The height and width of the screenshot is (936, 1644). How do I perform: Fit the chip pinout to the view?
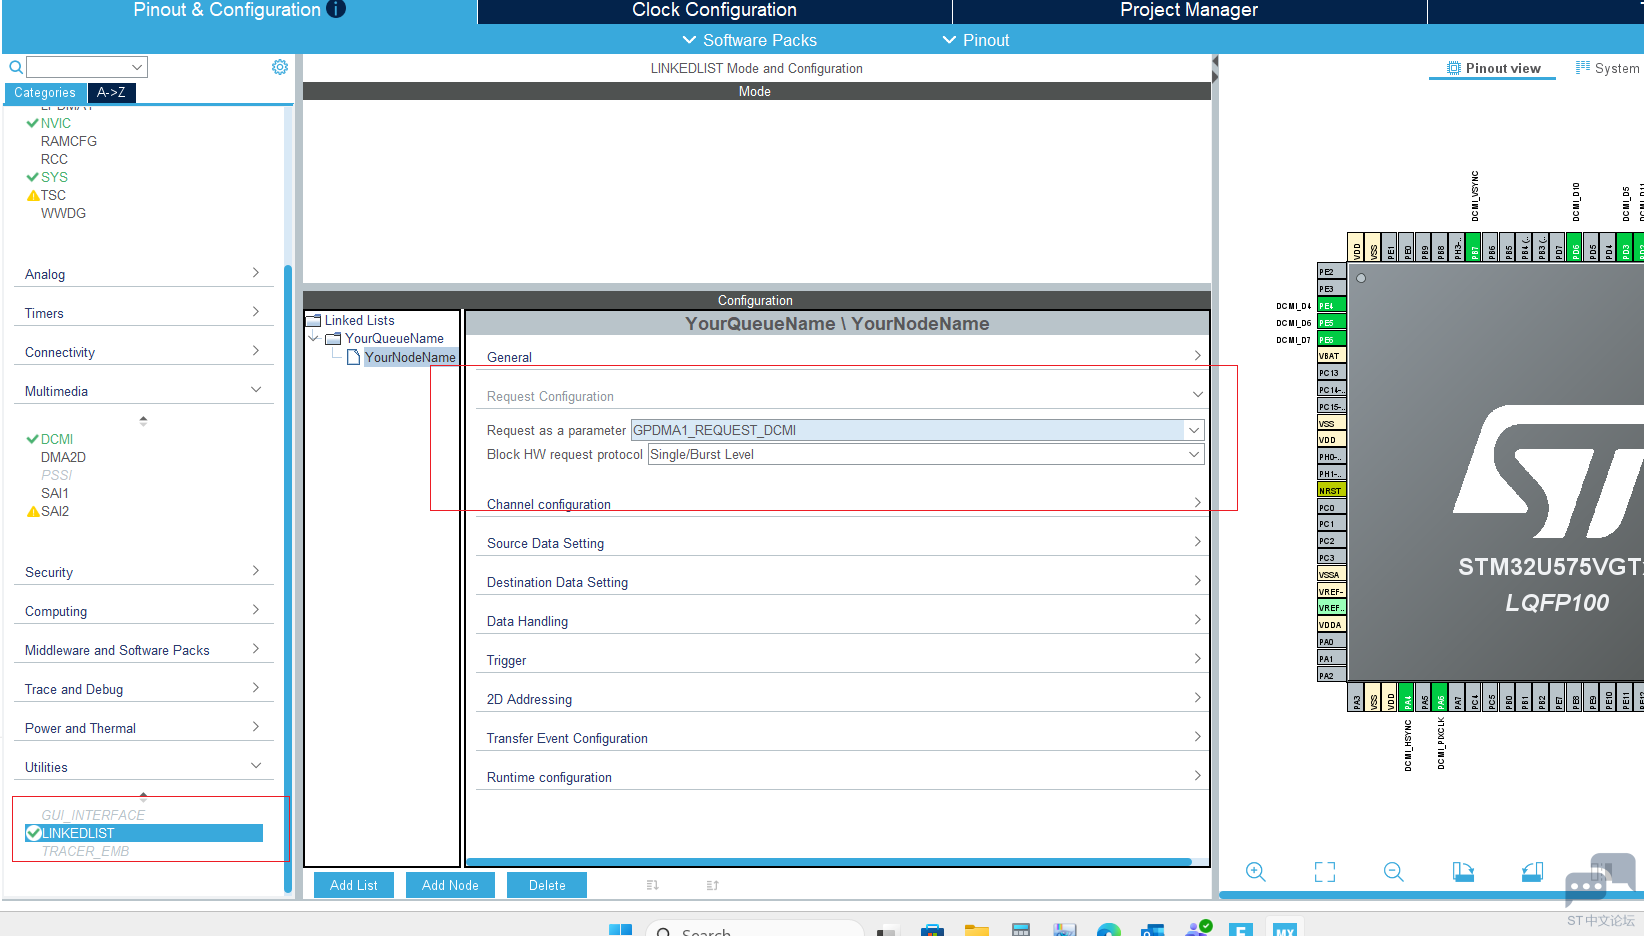pyautogui.click(x=1325, y=871)
